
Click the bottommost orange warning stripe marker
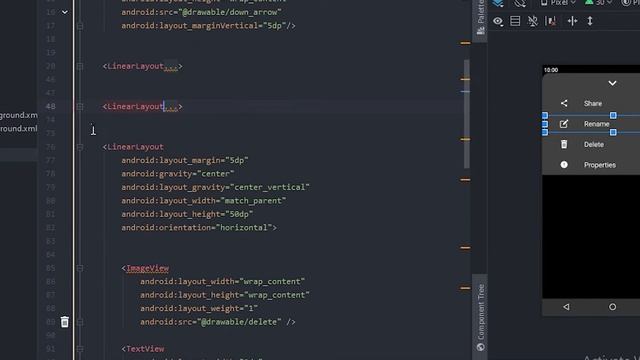coord(465,288)
